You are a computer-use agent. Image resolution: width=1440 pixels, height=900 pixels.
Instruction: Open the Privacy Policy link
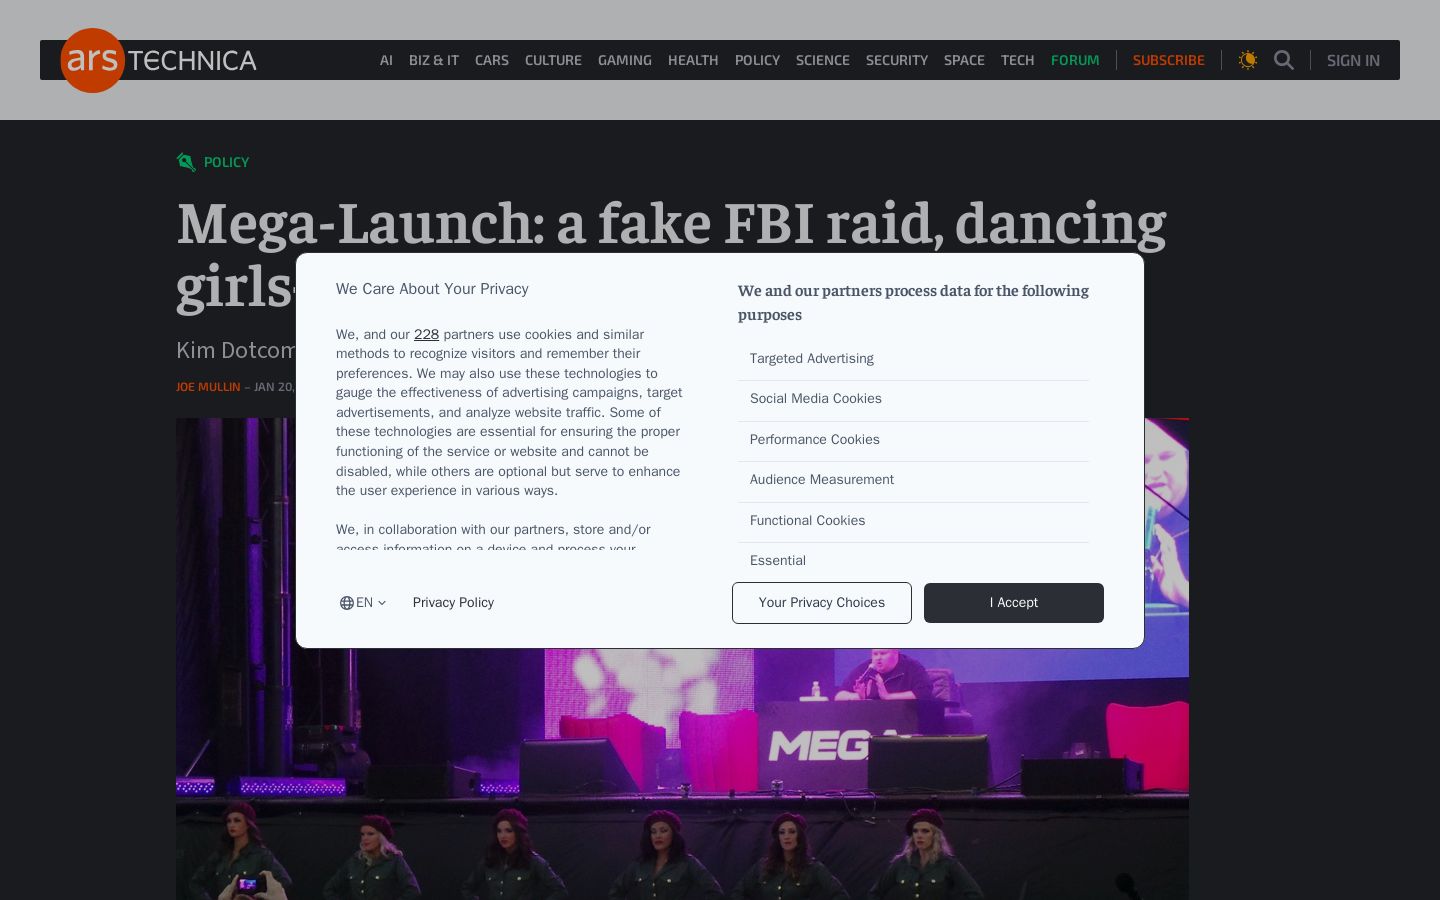pyautogui.click(x=453, y=603)
